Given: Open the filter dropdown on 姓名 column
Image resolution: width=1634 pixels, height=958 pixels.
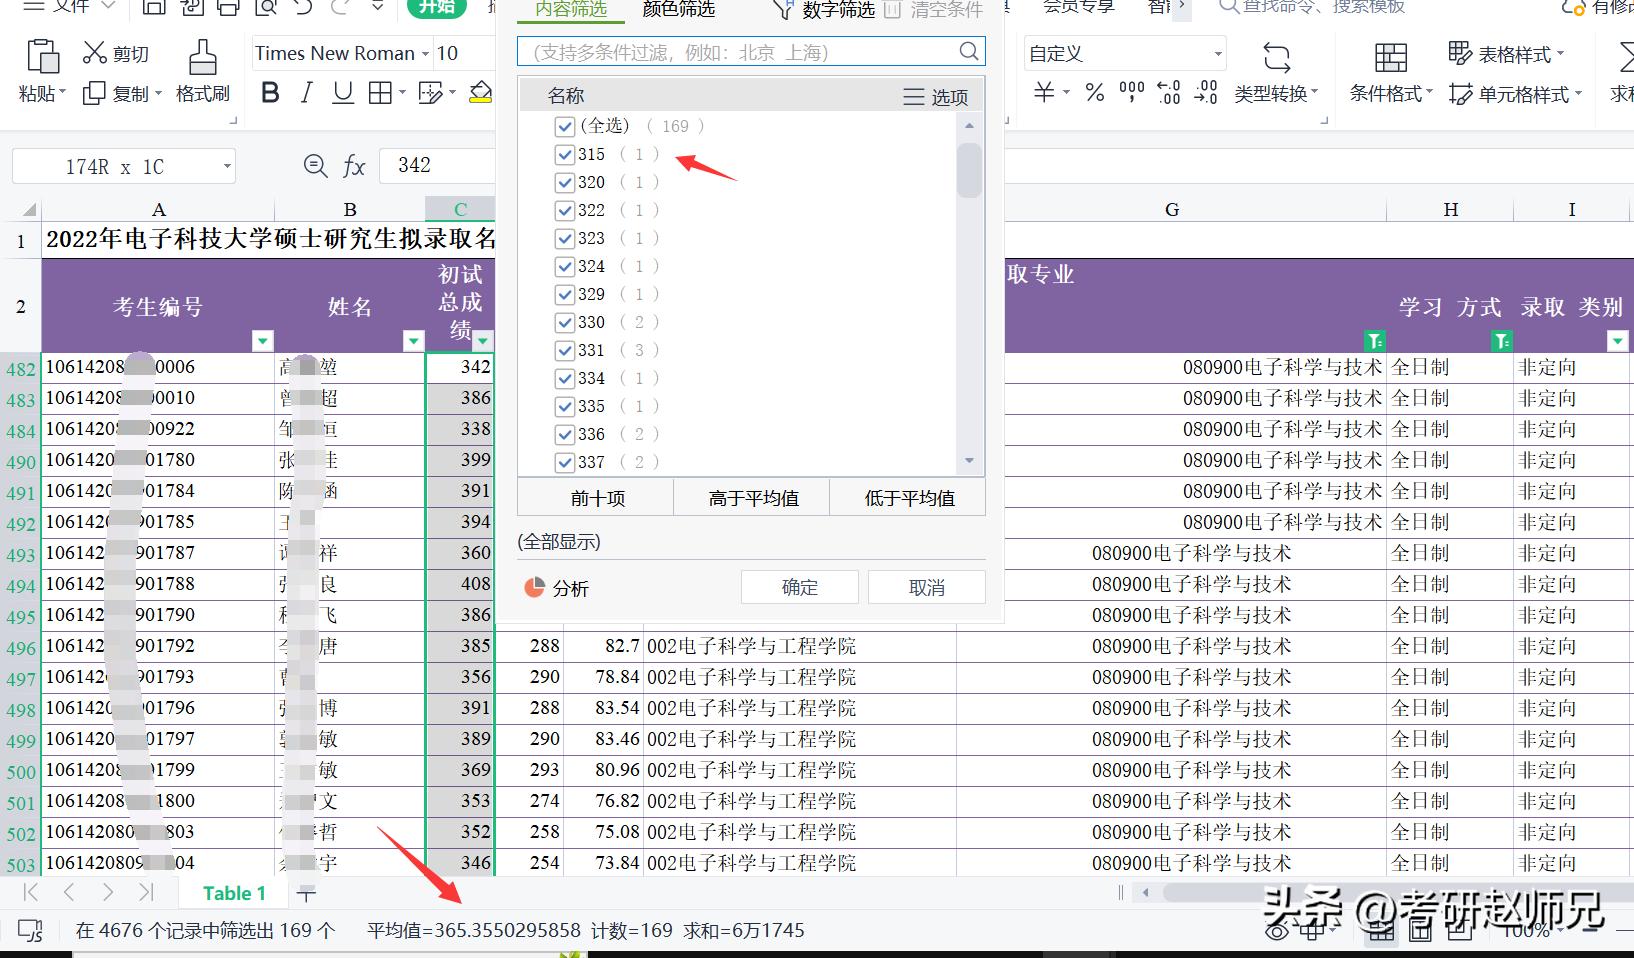Looking at the screenshot, I should [x=413, y=341].
